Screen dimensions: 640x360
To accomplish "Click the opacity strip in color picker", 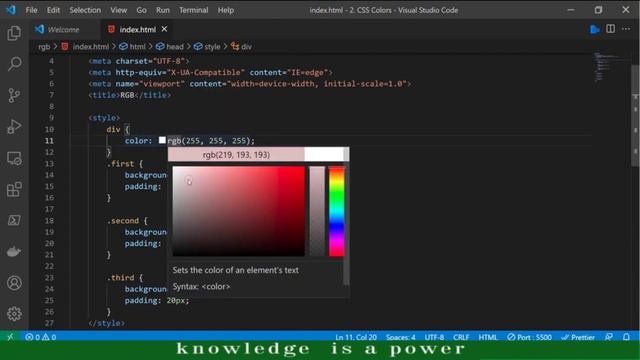I will [317, 211].
